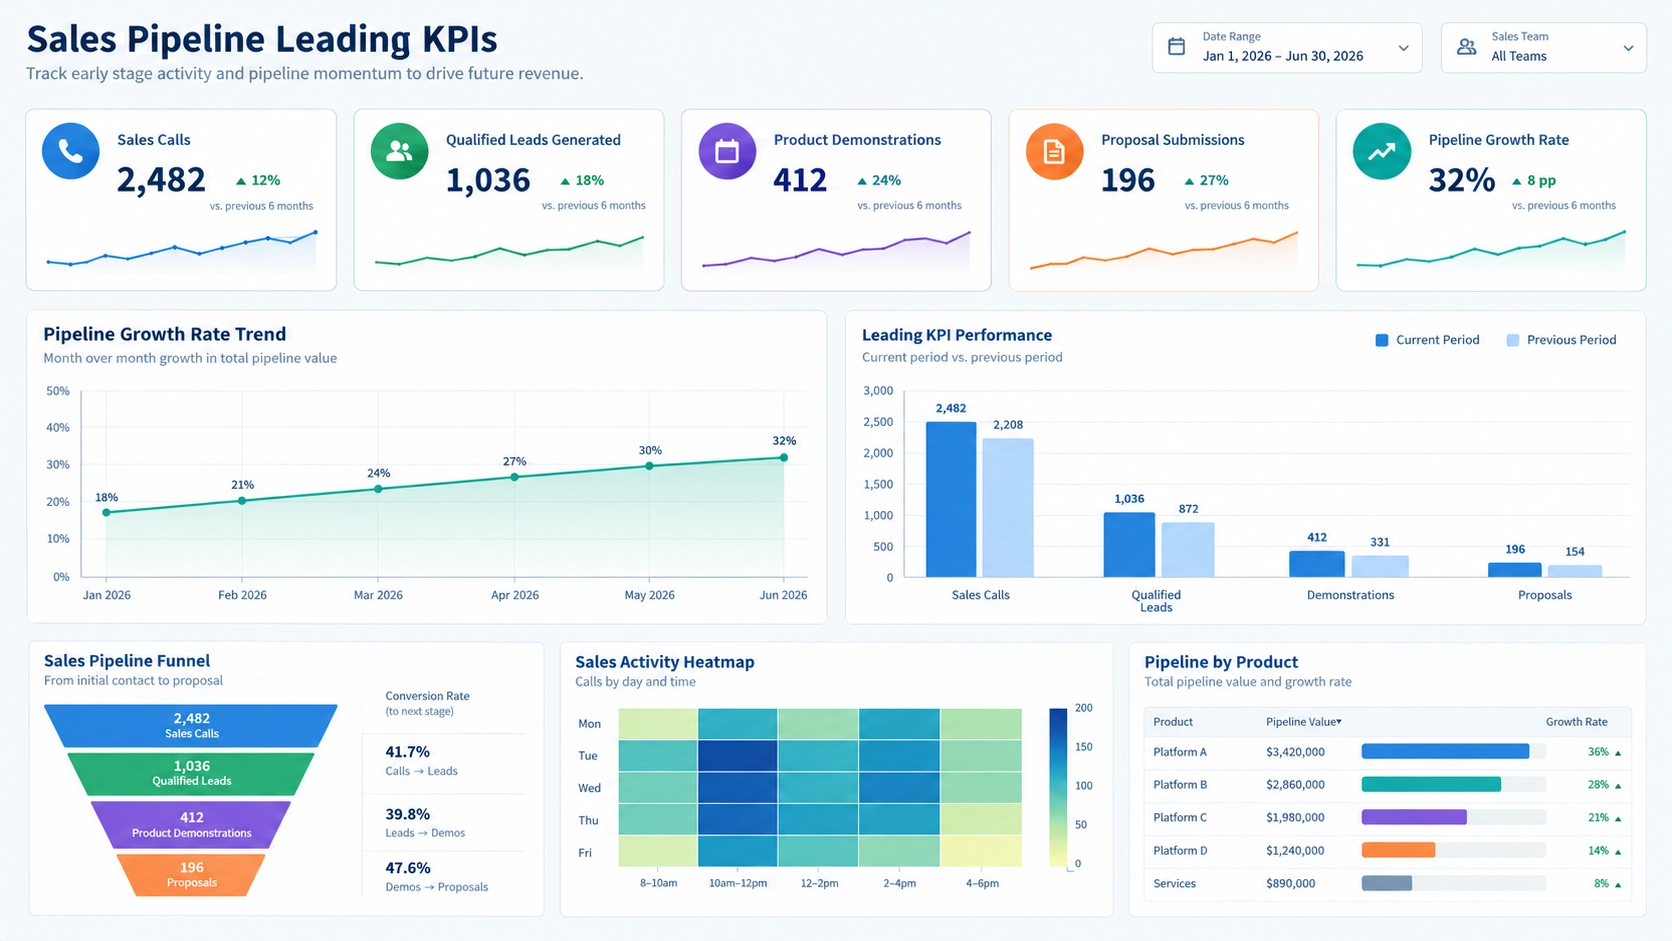
Task: Select the Jan 1, 2026 – Jun 30, 2026 range
Action: (1283, 56)
